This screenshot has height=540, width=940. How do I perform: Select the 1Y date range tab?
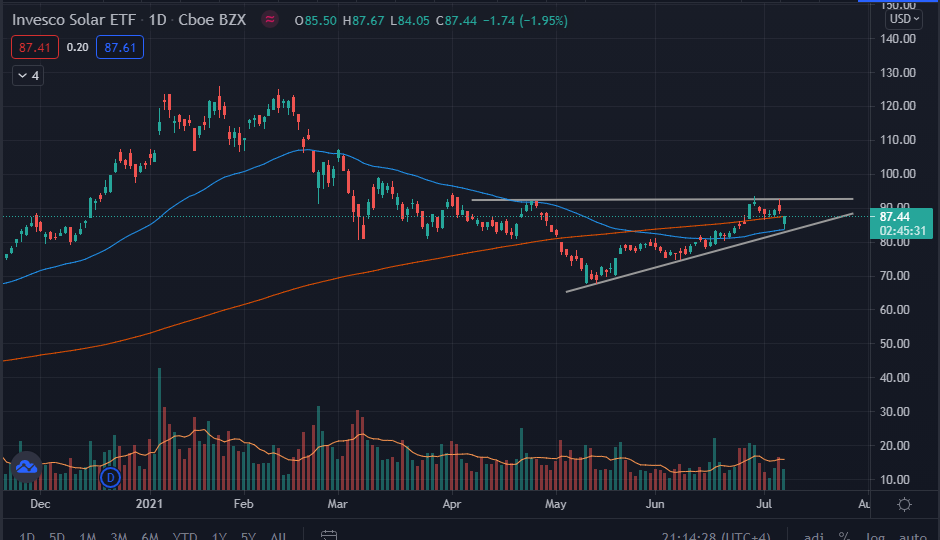pyautogui.click(x=219, y=536)
